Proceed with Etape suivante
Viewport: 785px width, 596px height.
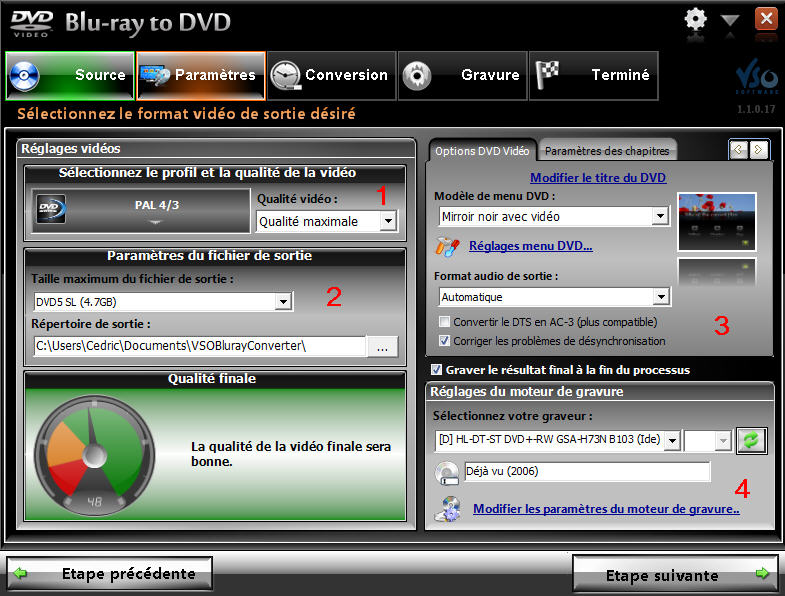pyautogui.click(x=674, y=573)
